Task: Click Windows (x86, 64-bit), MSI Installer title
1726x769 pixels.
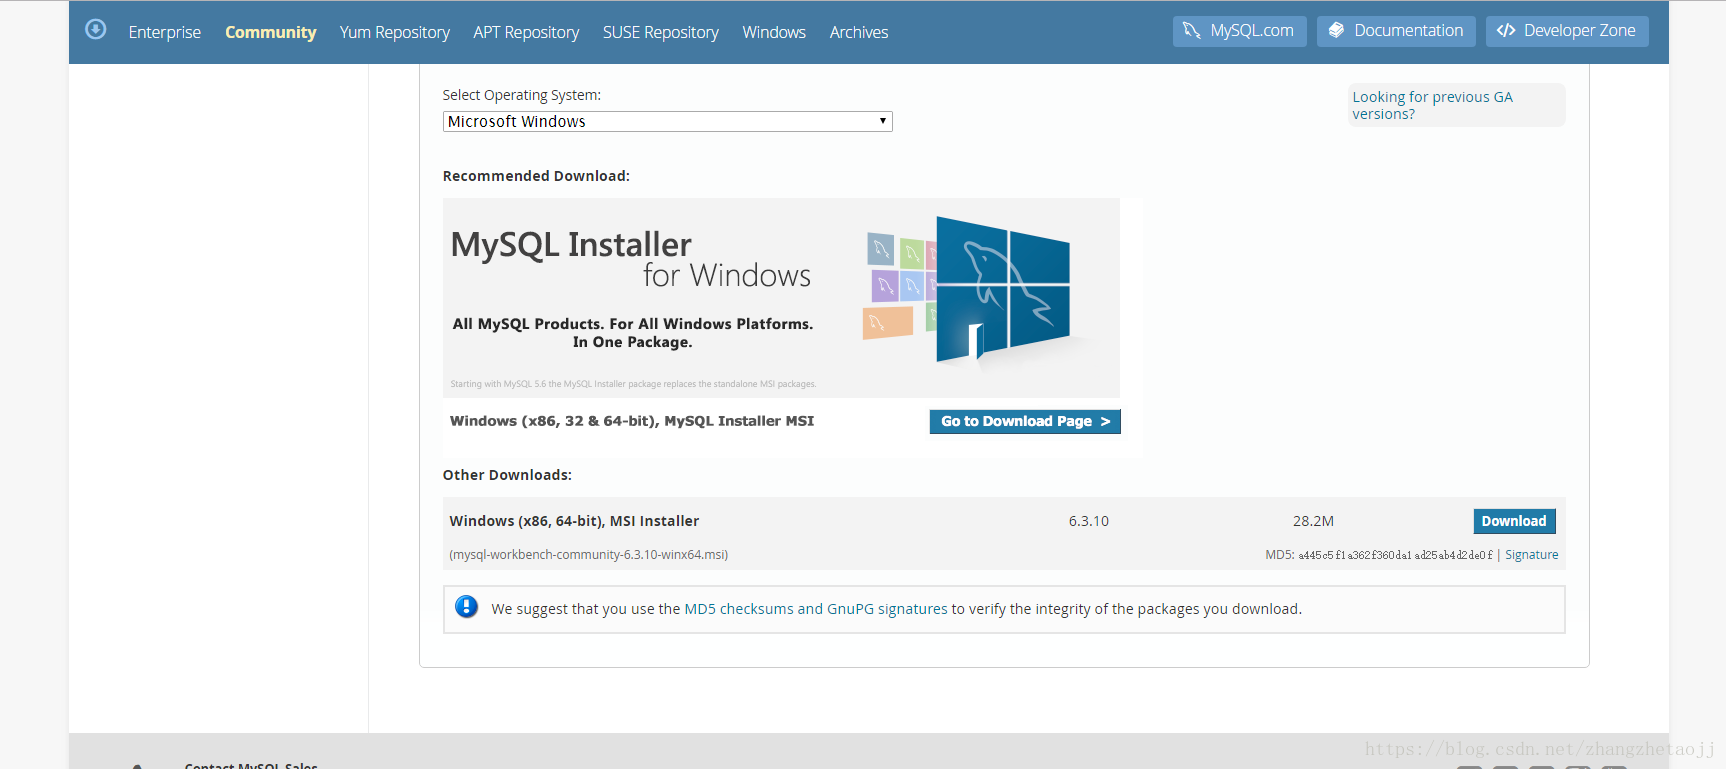Action: tap(574, 521)
